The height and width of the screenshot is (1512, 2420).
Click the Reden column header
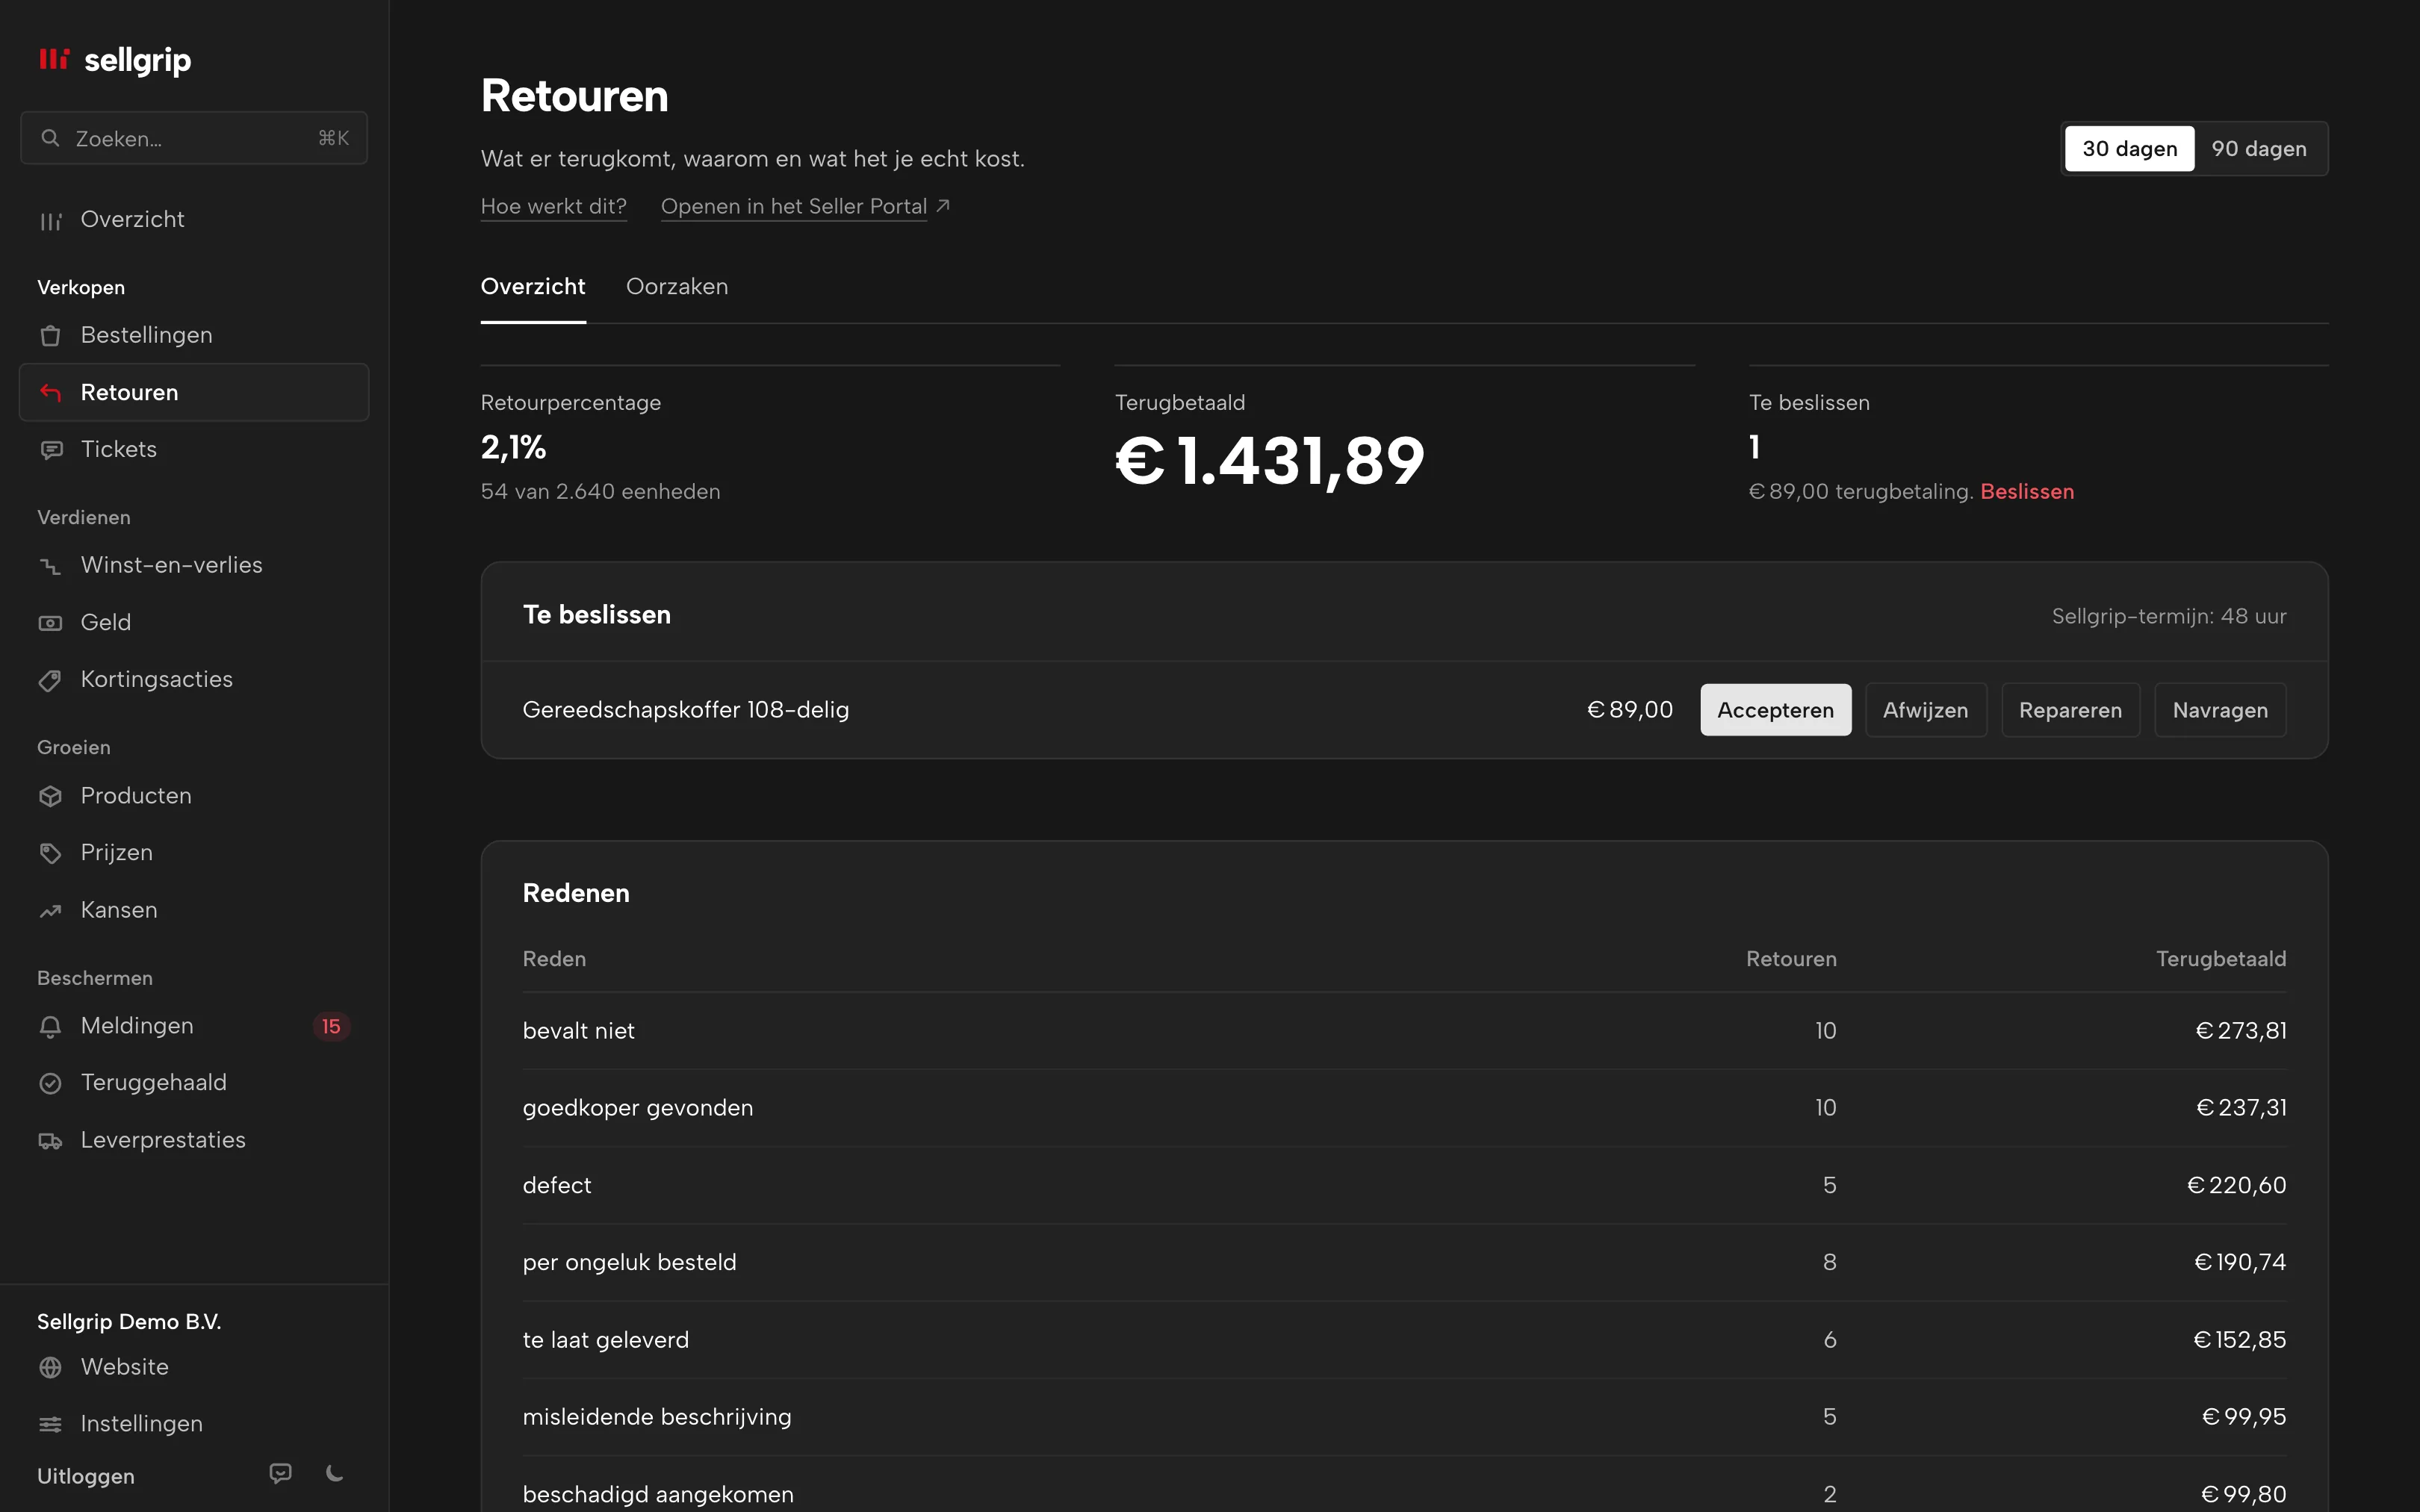pyautogui.click(x=554, y=959)
